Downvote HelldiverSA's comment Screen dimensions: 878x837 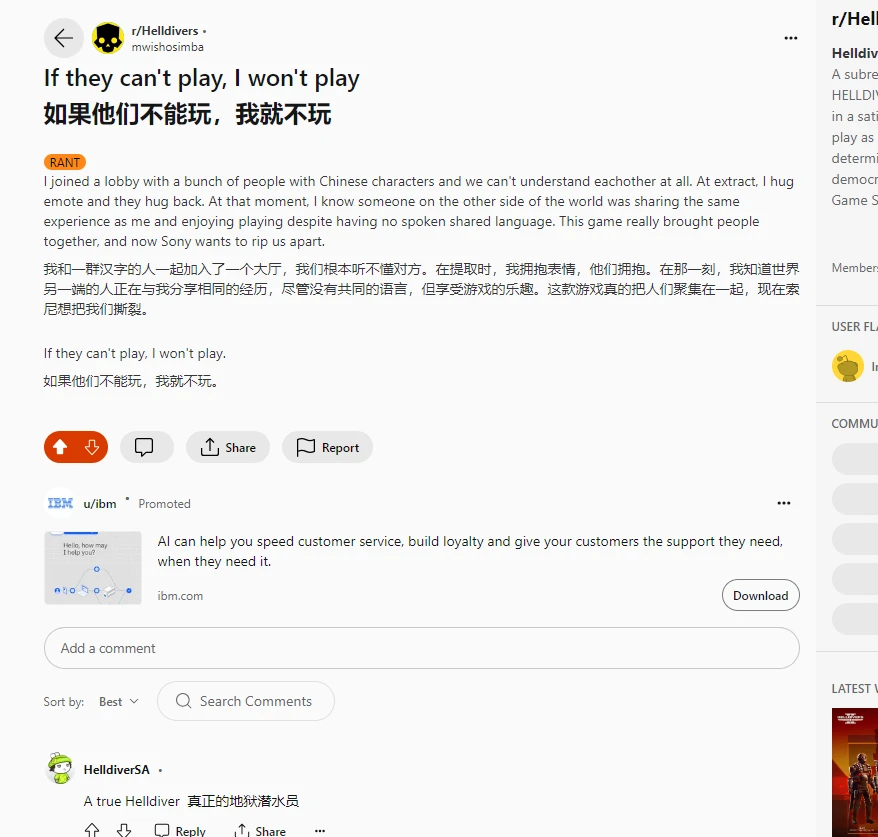[124, 830]
